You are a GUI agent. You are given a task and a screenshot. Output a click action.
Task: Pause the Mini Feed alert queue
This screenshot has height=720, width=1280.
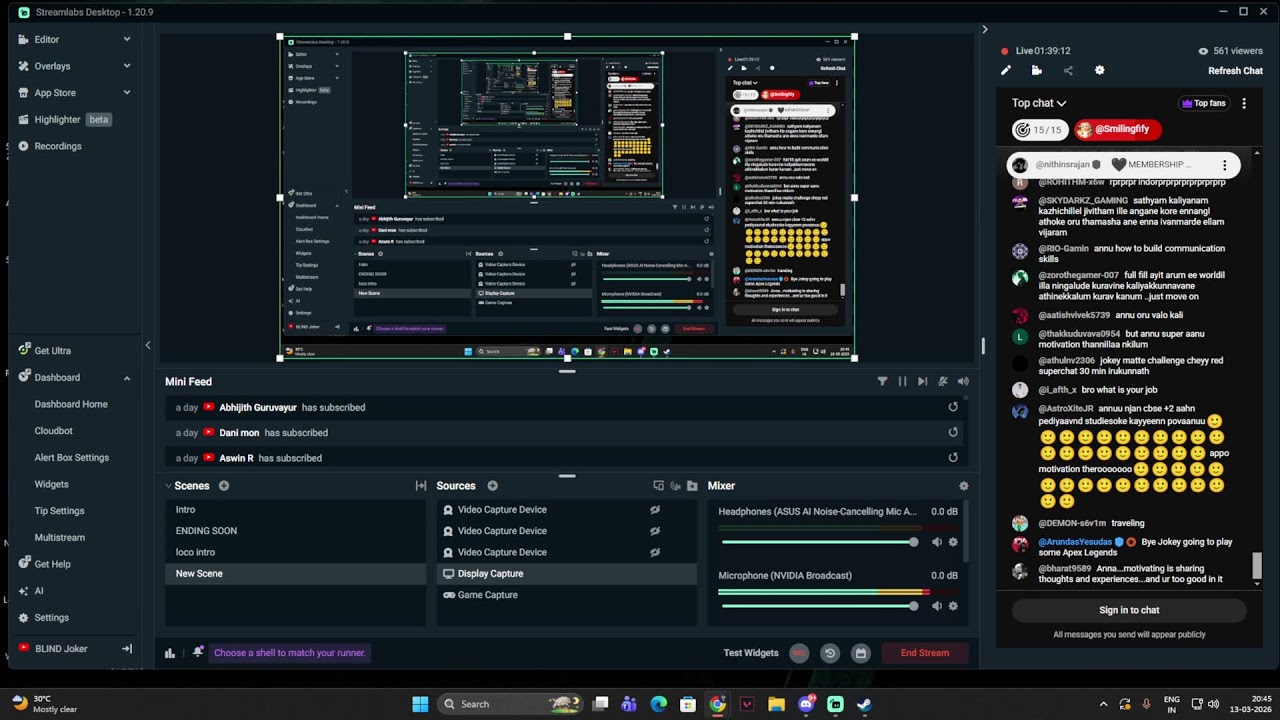coord(902,381)
